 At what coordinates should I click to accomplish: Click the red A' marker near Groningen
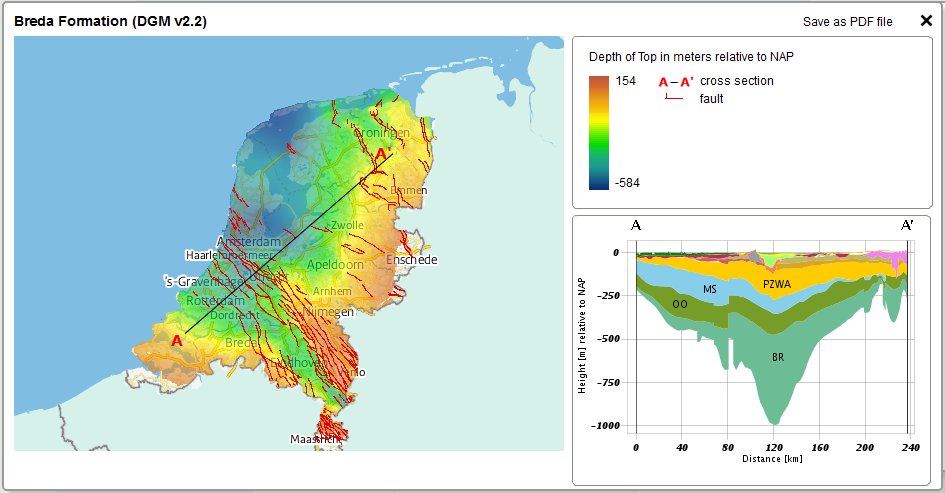[x=381, y=155]
